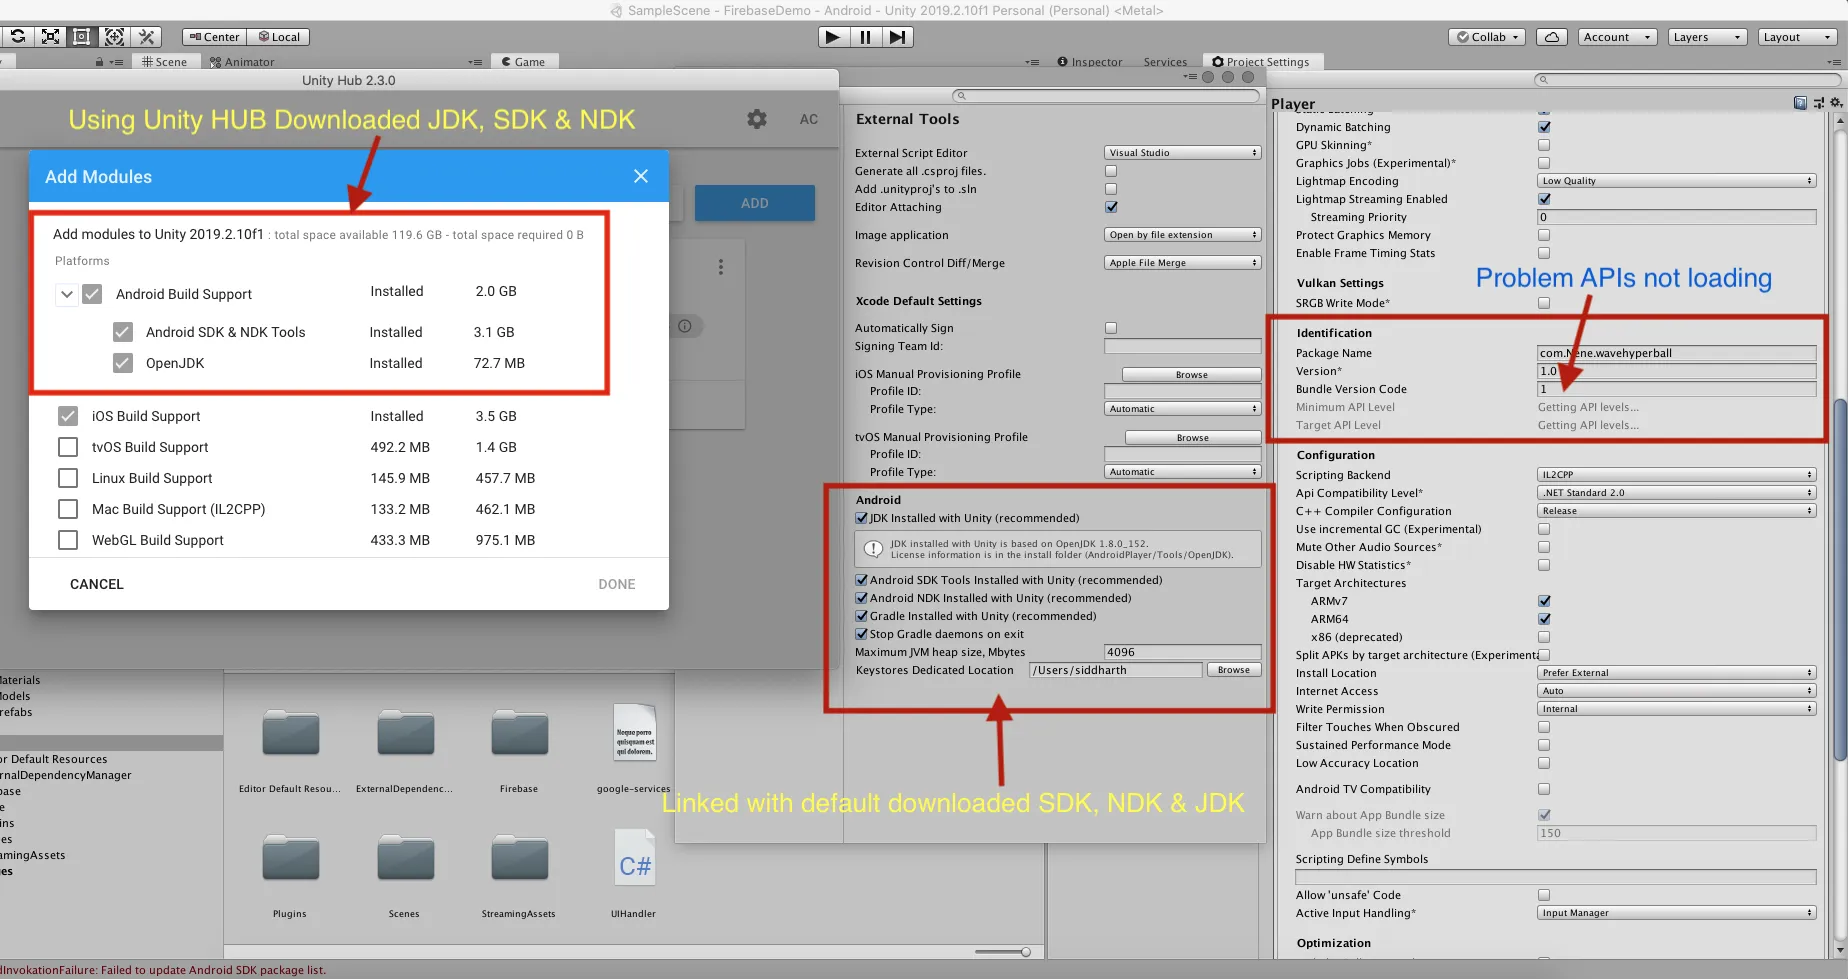The height and width of the screenshot is (979, 1848).
Task: Click Browse for Keystores Dedicated Location
Action: [1234, 670]
